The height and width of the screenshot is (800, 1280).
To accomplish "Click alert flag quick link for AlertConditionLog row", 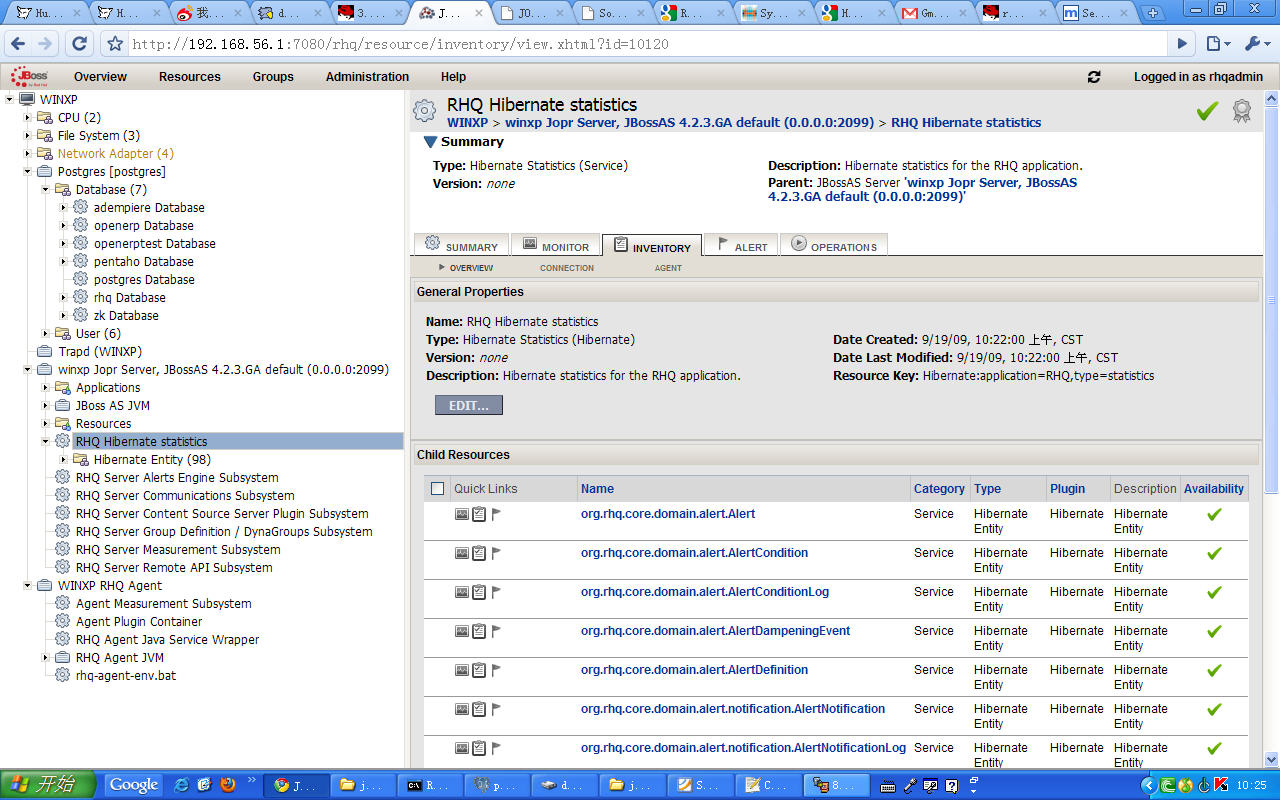I will coord(496,592).
